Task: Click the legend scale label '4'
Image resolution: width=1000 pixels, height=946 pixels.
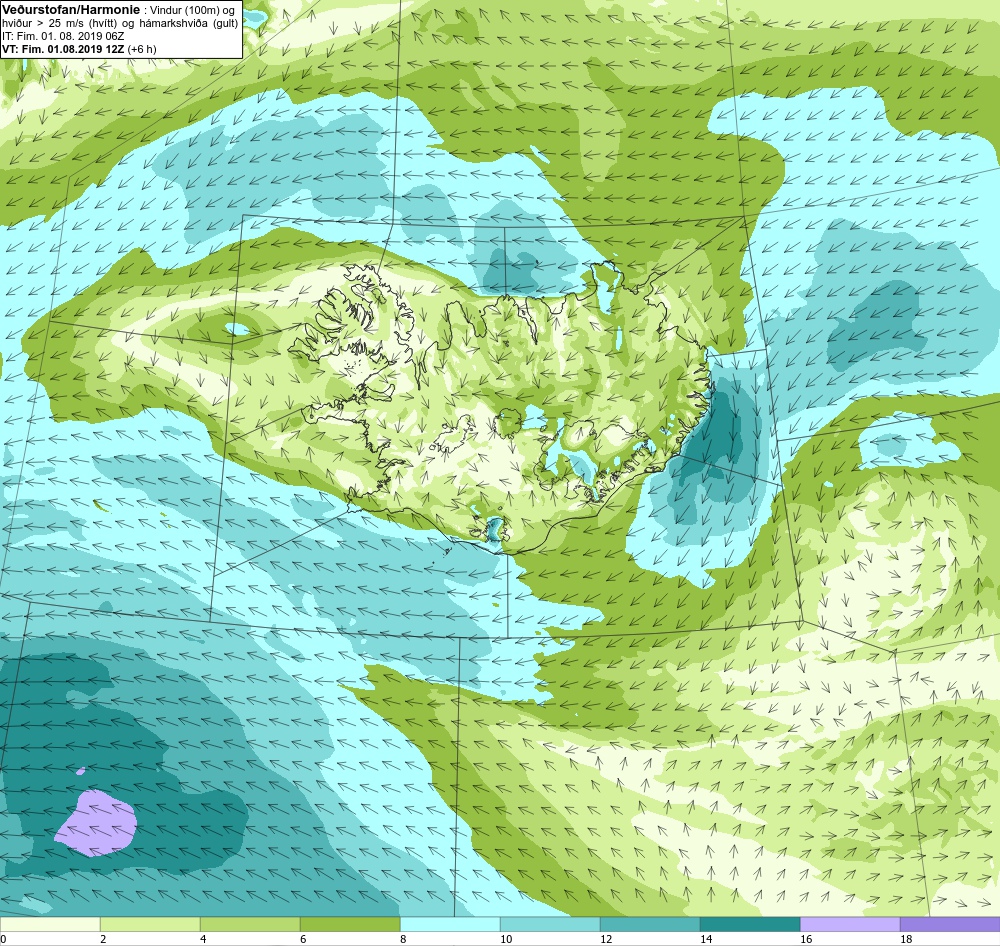Action: (203, 939)
